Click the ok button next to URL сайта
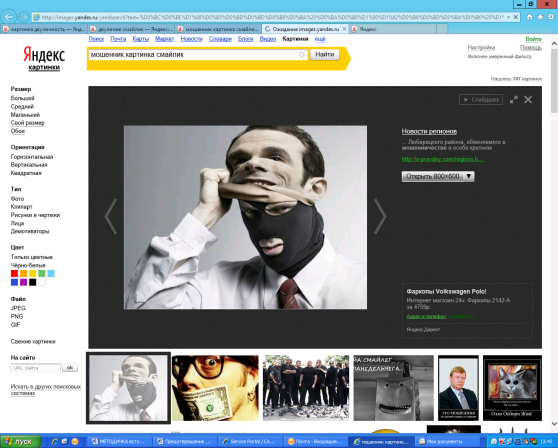This screenshot has height=448, width=558. (x=70, y=368)
